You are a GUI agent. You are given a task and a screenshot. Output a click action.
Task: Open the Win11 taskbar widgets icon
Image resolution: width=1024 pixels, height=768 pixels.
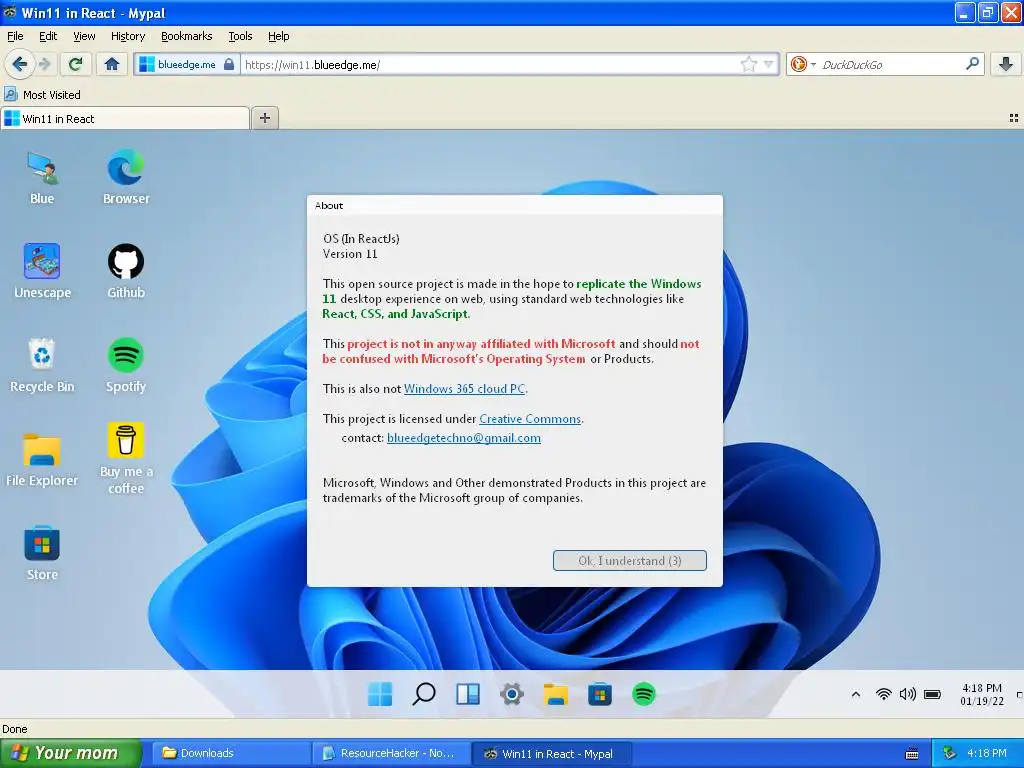(x=468, y=694)
